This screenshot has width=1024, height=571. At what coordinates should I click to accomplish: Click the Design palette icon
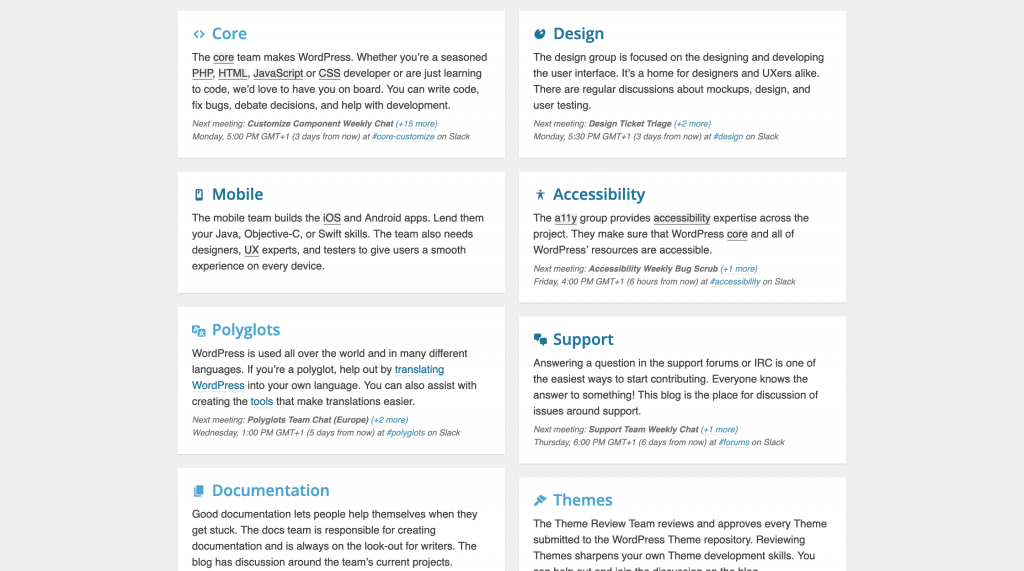(x=540, y=34)
